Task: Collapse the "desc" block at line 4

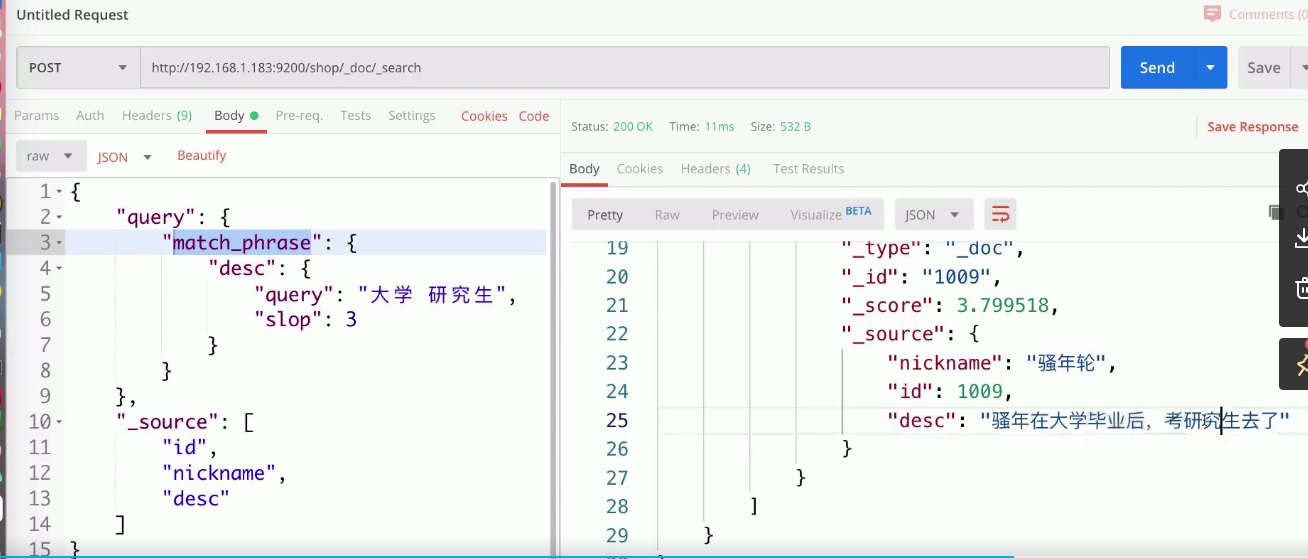Action: [60, 269]
